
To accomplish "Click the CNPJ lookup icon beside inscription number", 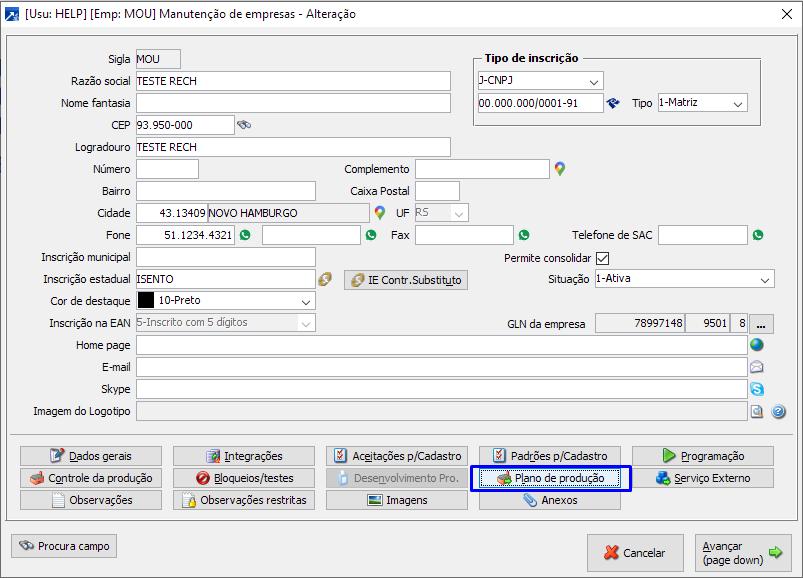I will click(x=614, y=103).
